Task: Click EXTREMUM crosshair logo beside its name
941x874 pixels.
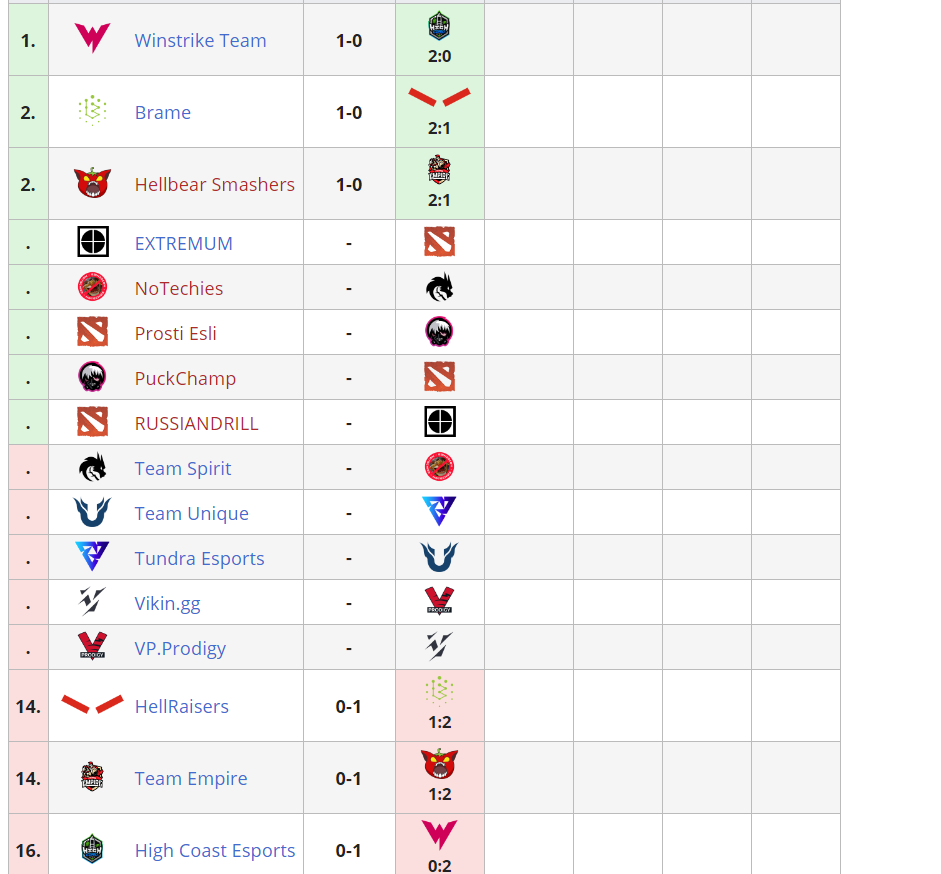Action: coord(92,243)
